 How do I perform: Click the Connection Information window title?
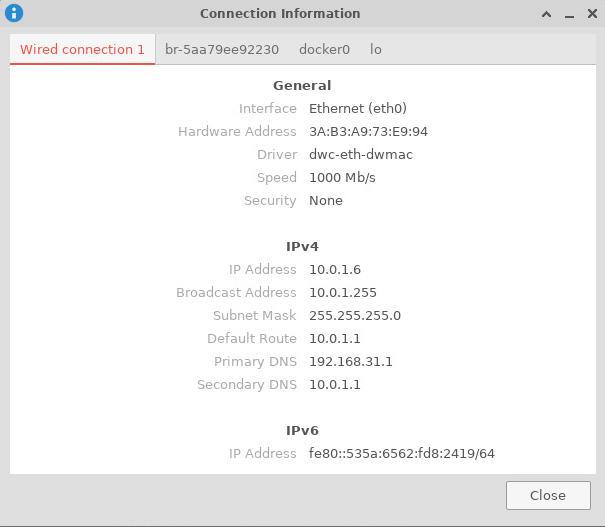pyautogui.click(x=280, y=14)
